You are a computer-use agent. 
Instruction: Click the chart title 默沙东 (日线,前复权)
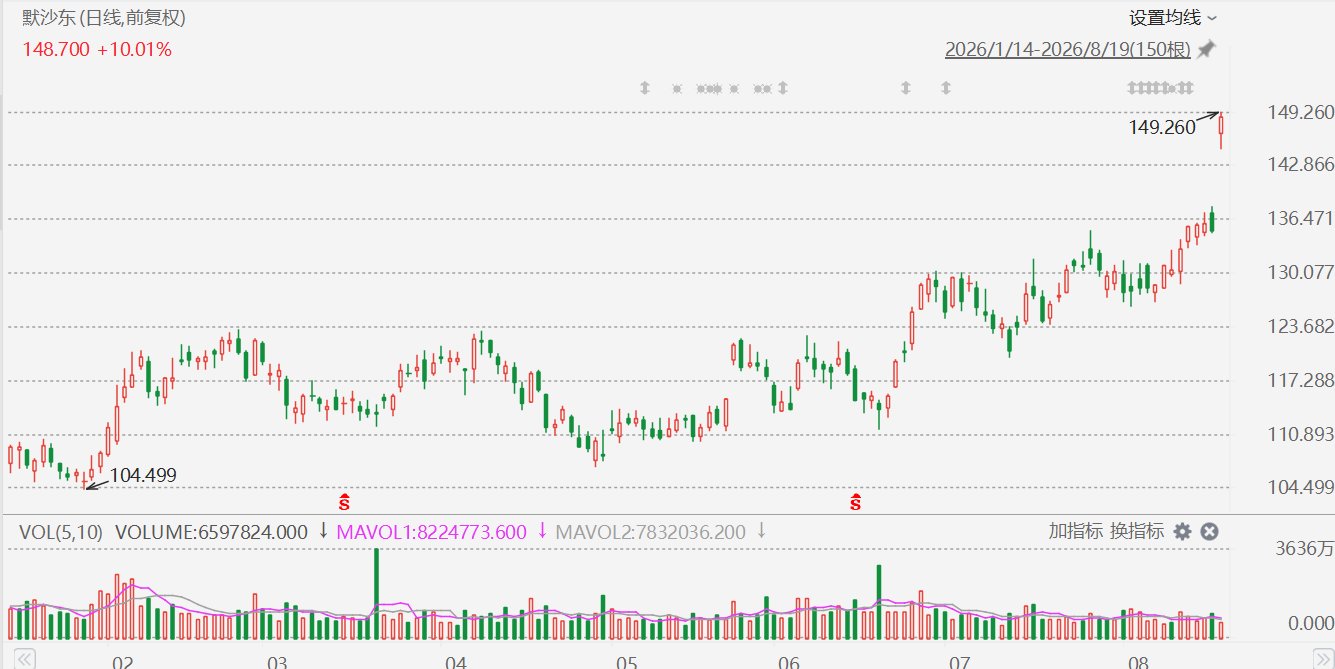tap(104, 18)
